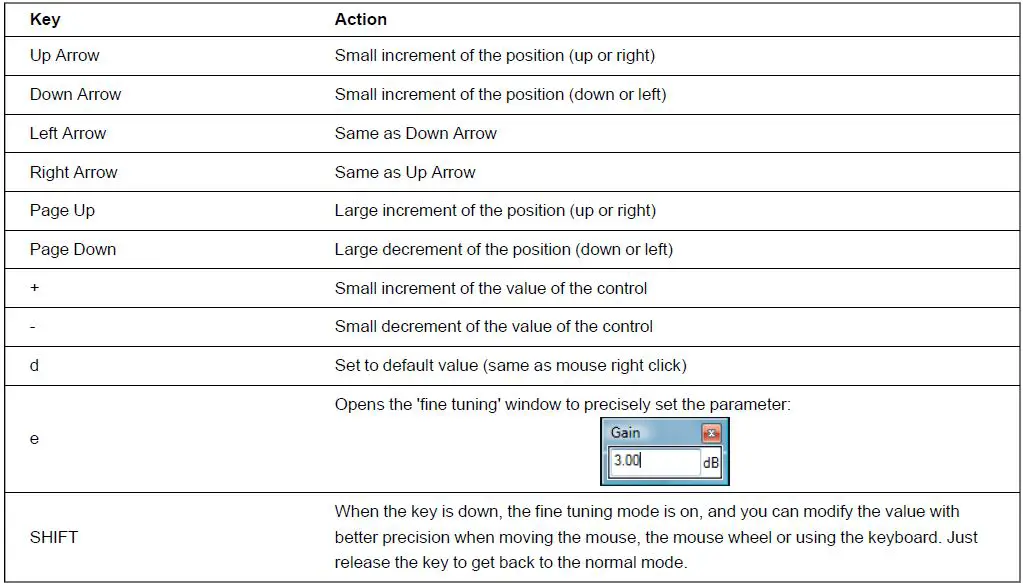The width and height of the screenshot is (1023, 583).
Task: Click the e key shortcut entry
Action: click(33, 438)
